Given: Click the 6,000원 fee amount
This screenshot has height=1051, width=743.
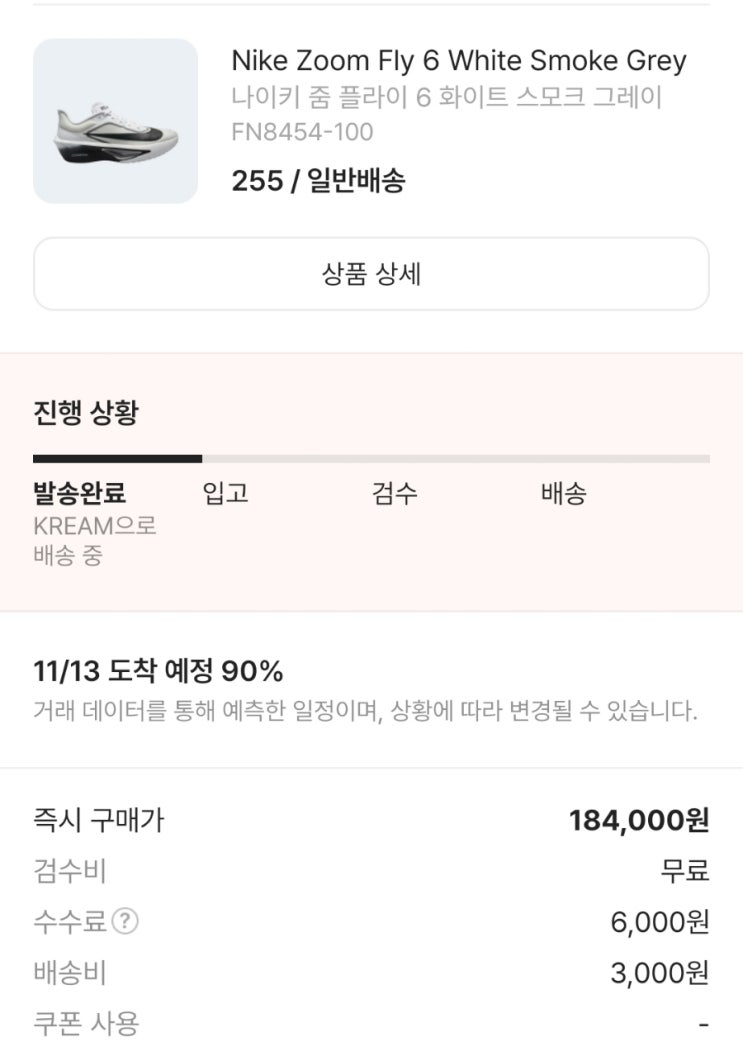Looking at the screenshot, I should click(x=660, y=922).
